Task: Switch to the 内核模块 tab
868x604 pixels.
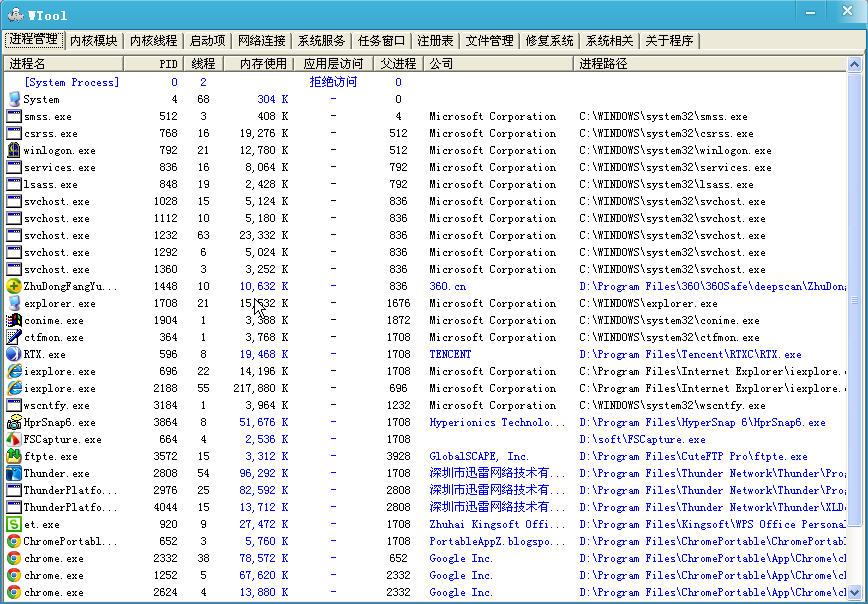Action: coord(94,41)
